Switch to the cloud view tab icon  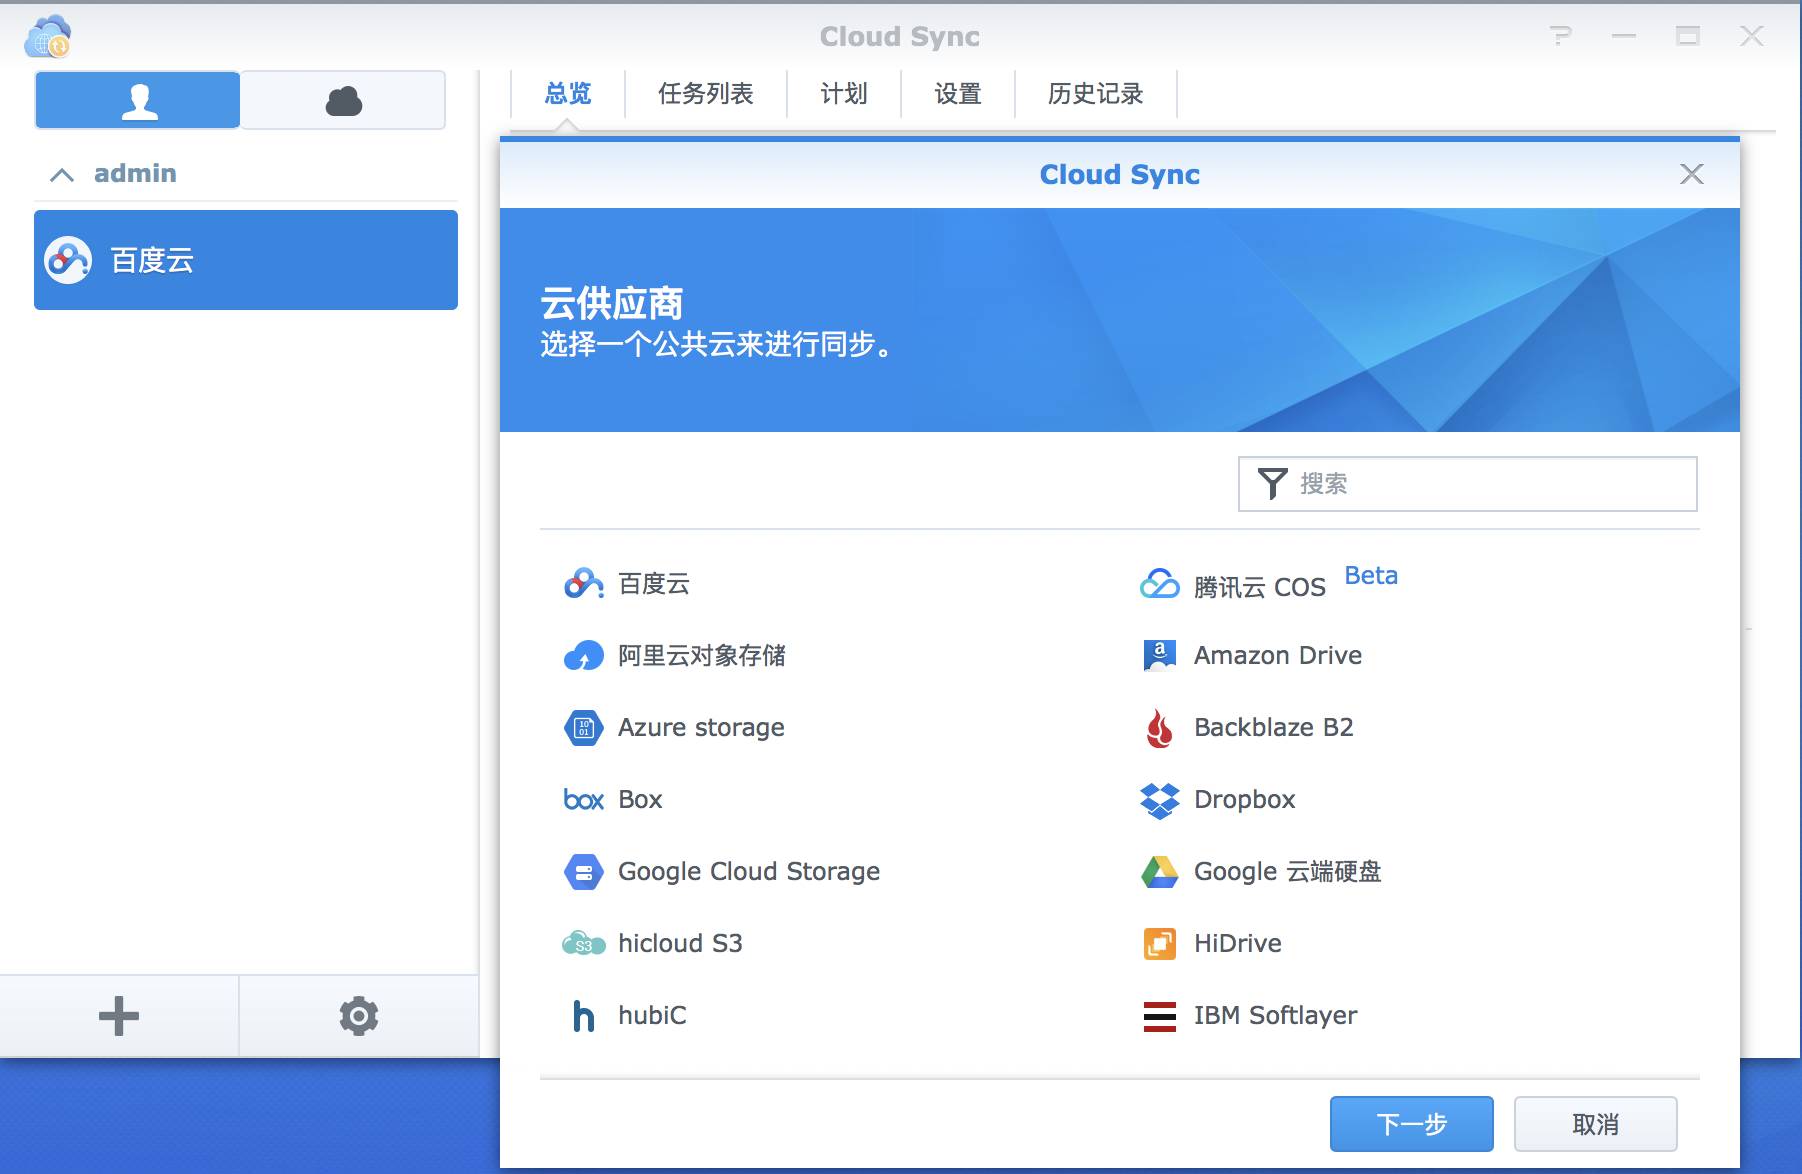pyautogui.click(x=343, y=100)
